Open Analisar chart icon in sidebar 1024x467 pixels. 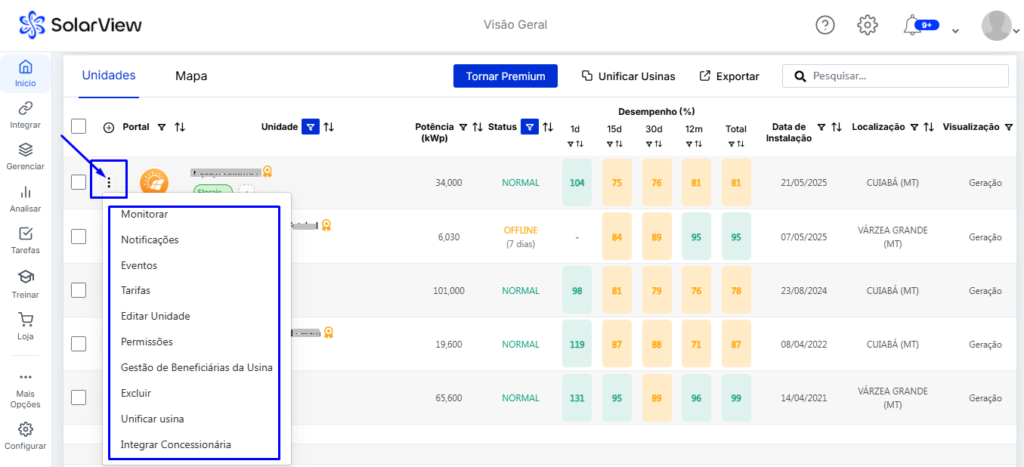(x=25, y=192)
